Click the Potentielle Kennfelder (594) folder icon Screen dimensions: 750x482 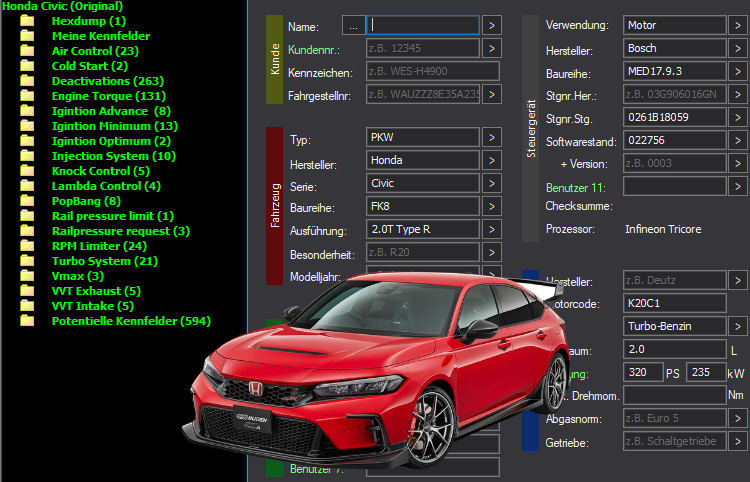27,320
